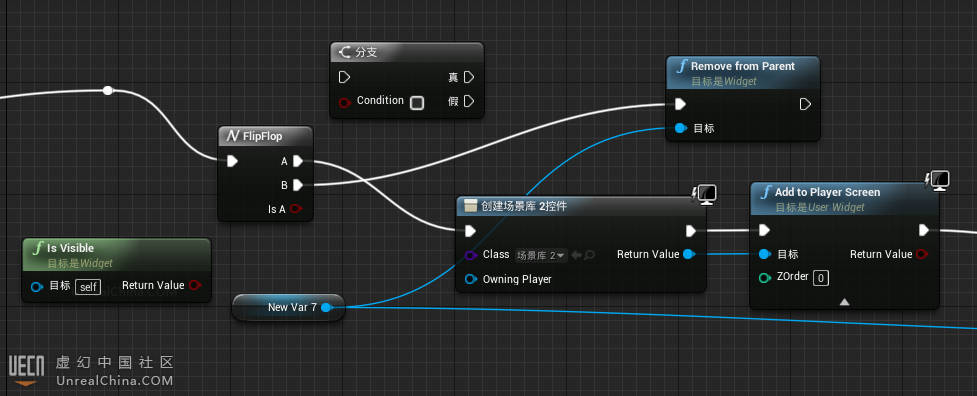The height and width of the screenshot is (396, 977).
Task: Click the self target field on Is Visible
Action: (x=88, y=287)
